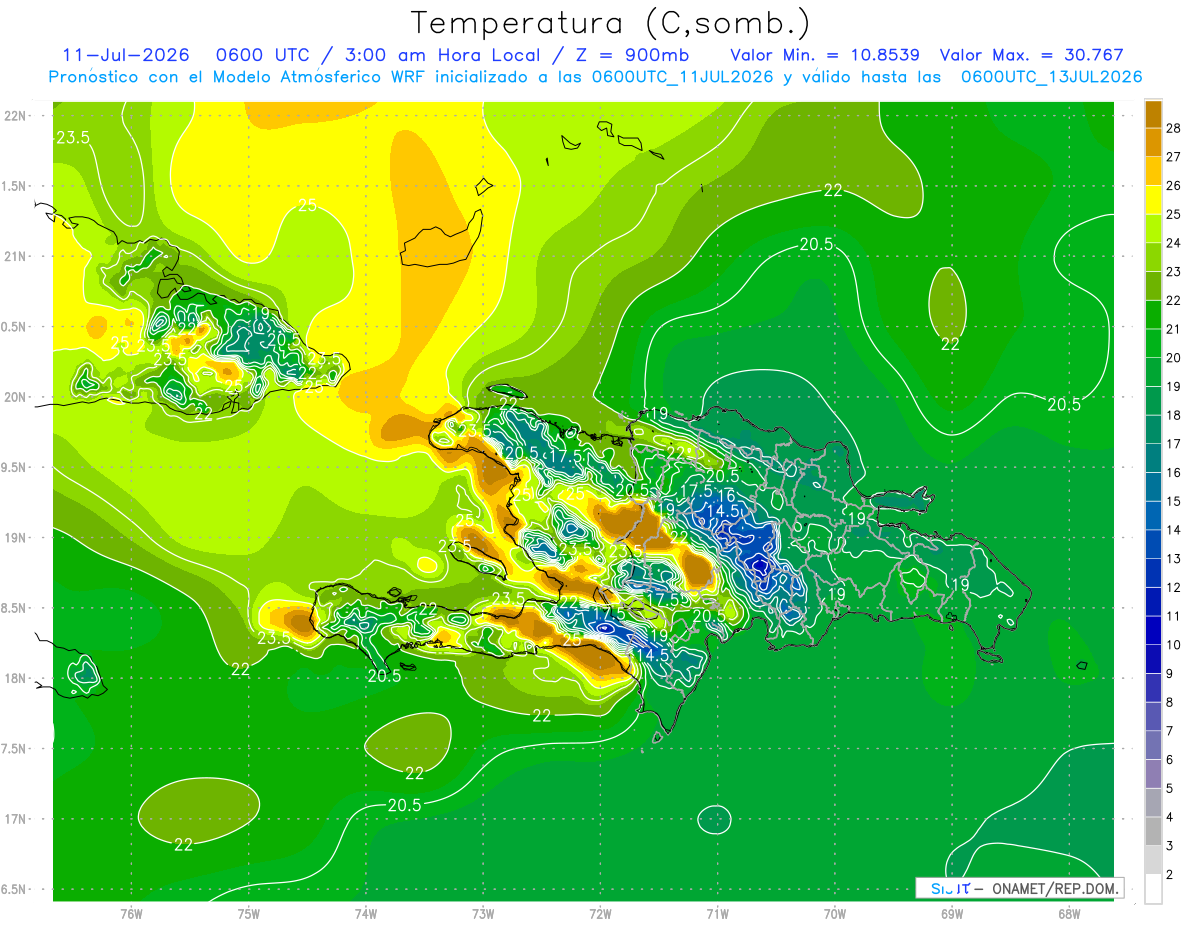
Task: Click the "Valor Max. = 30.767" readout
Action: [1032, 55]
